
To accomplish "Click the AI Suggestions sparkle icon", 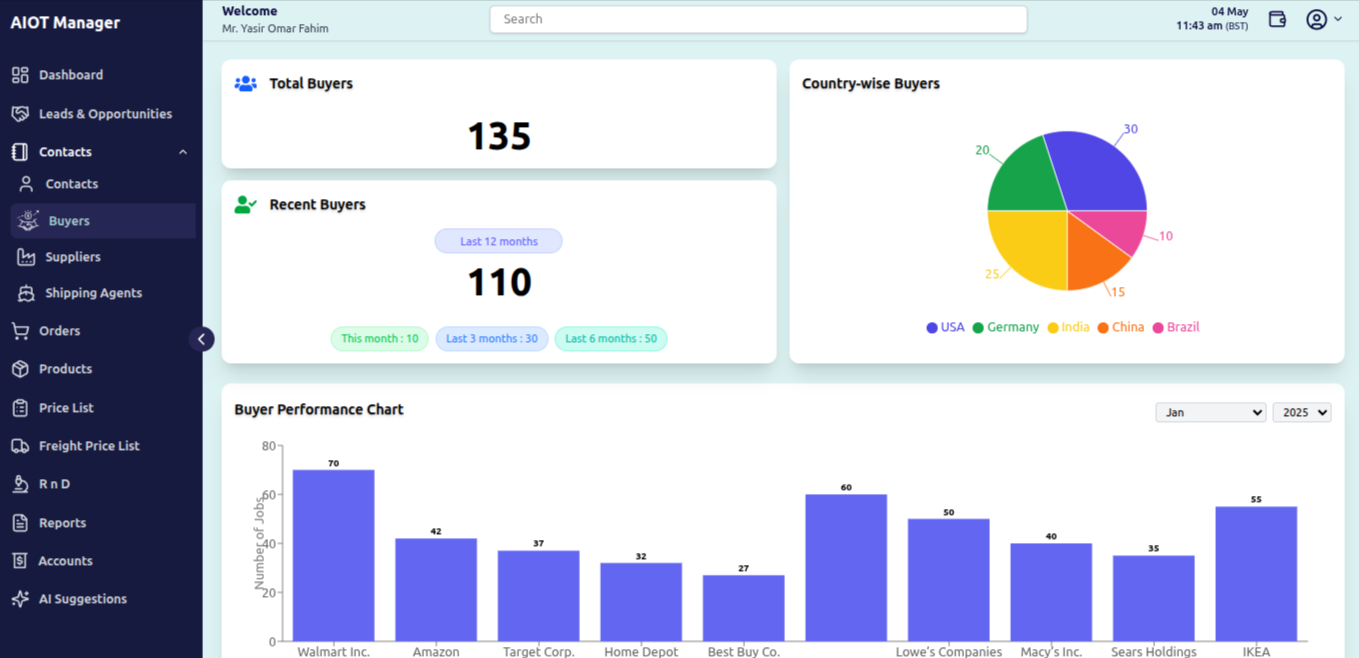I will (x=20, y=599).
